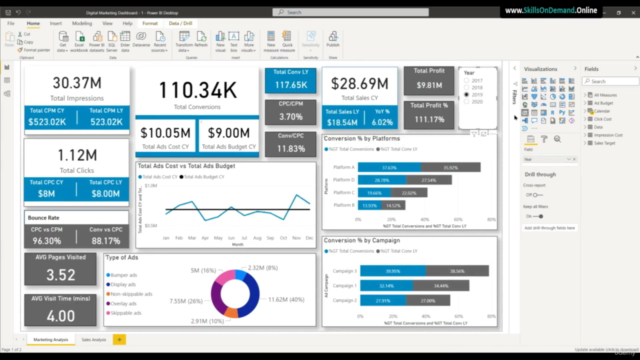Open the Fields well tab in Visualizations

(531, 139)
